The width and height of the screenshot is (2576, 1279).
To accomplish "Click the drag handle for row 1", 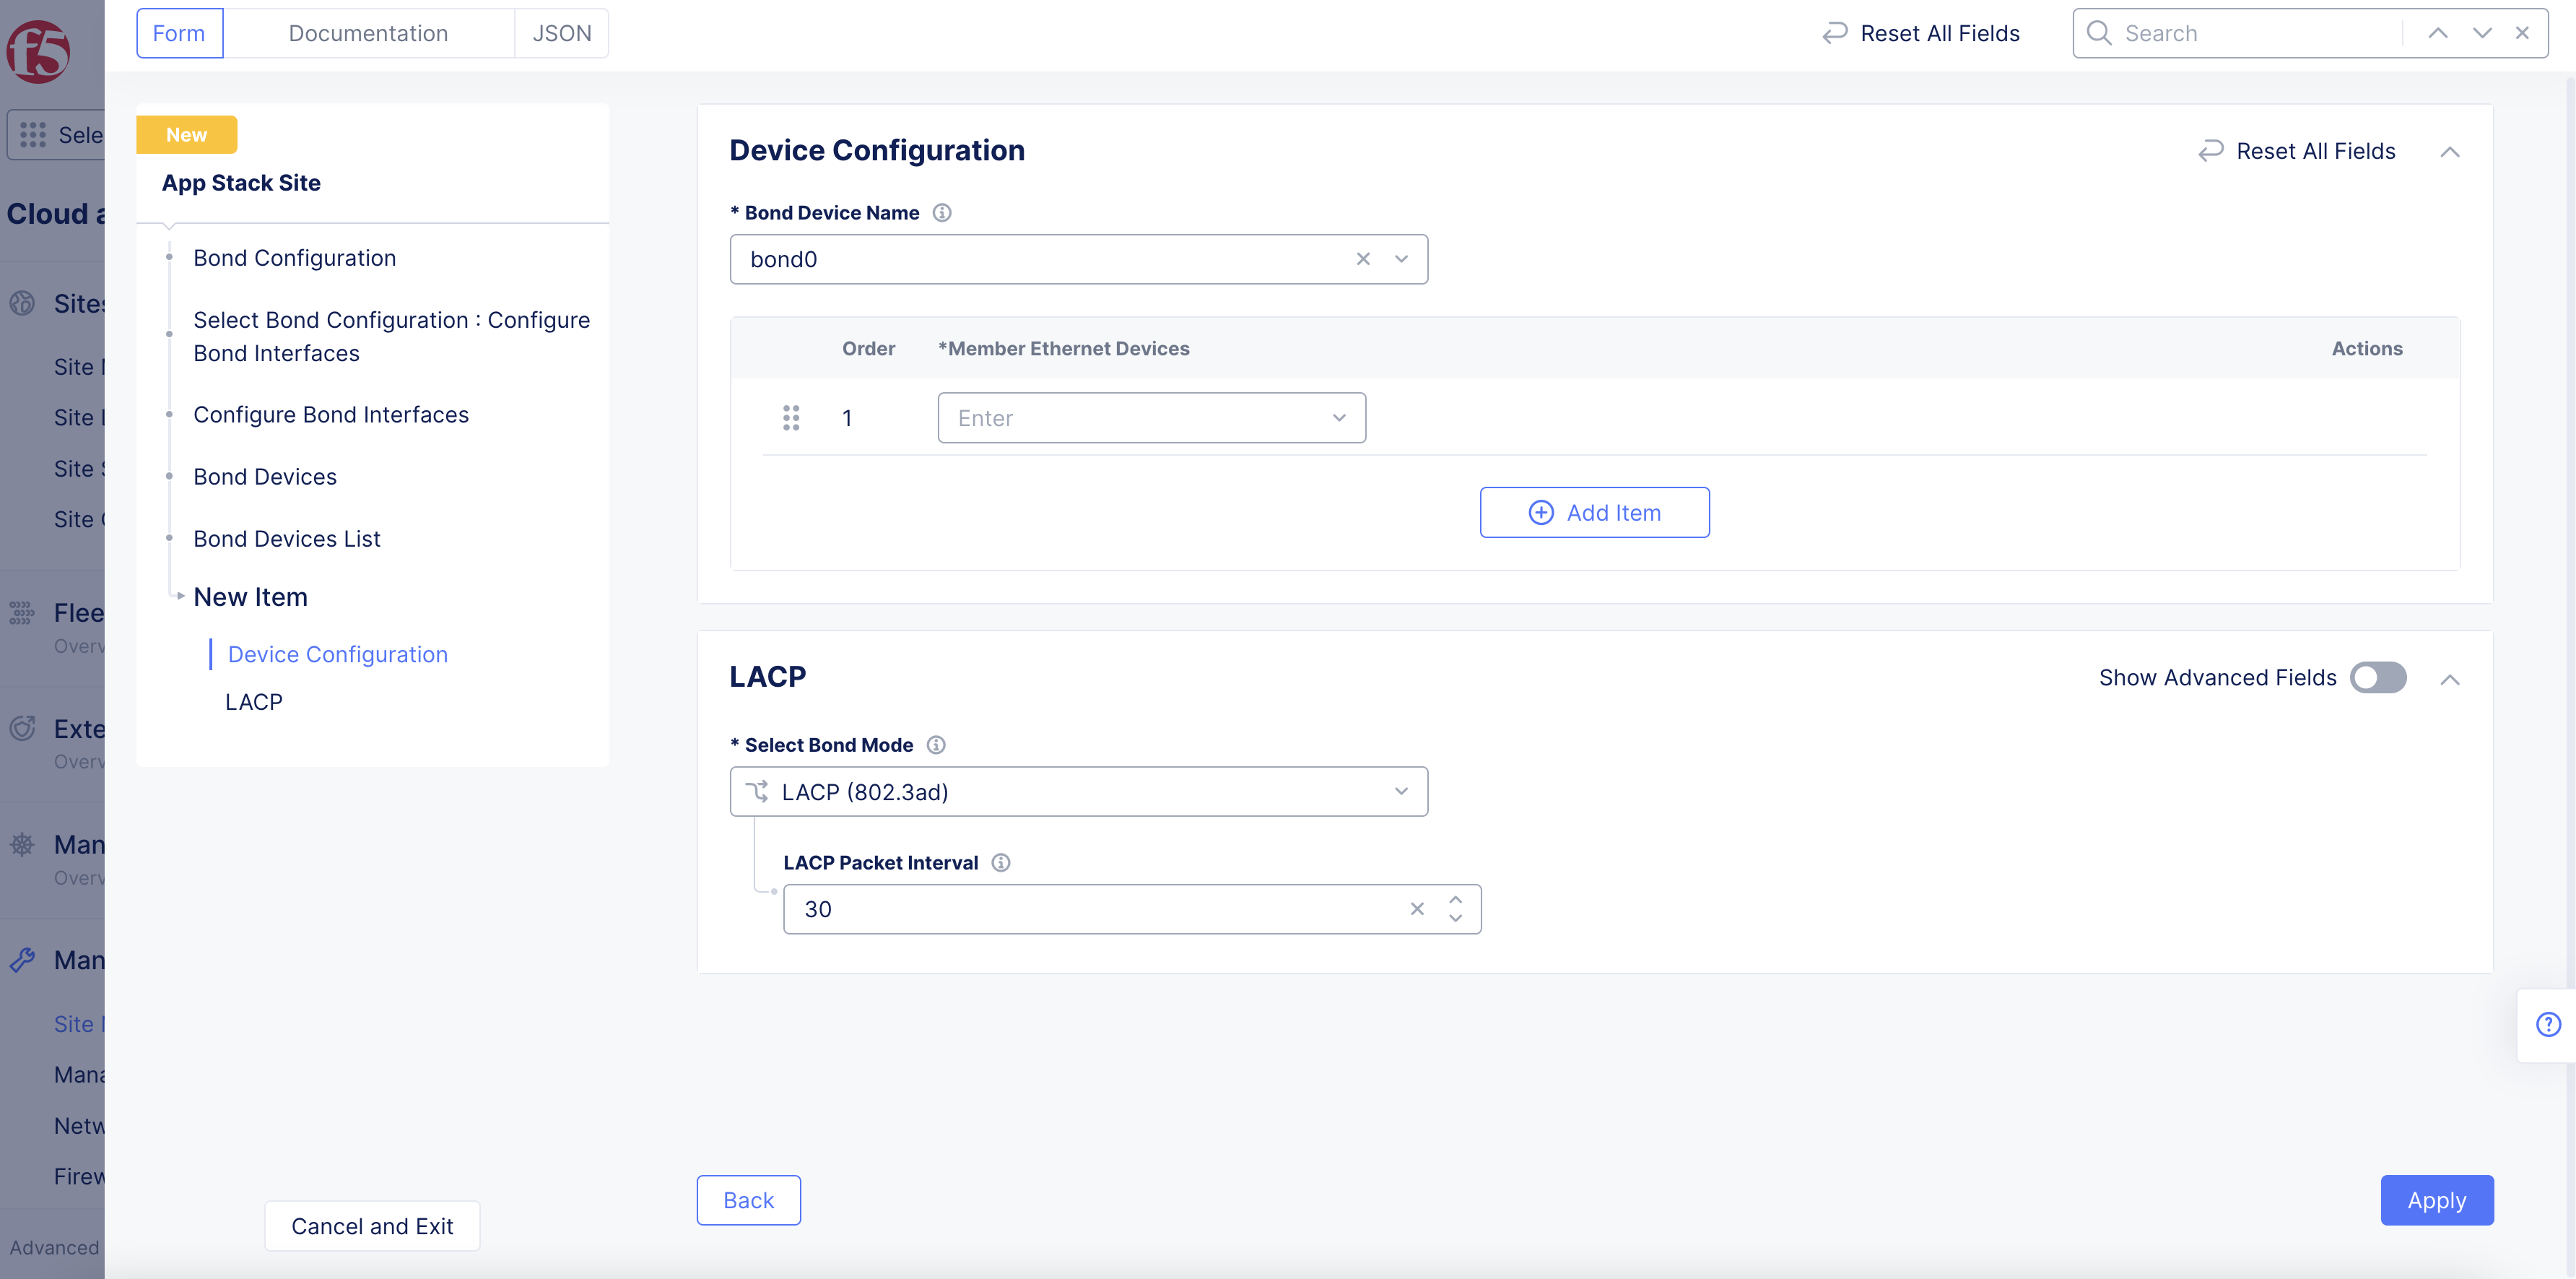I will coord(791,418).
